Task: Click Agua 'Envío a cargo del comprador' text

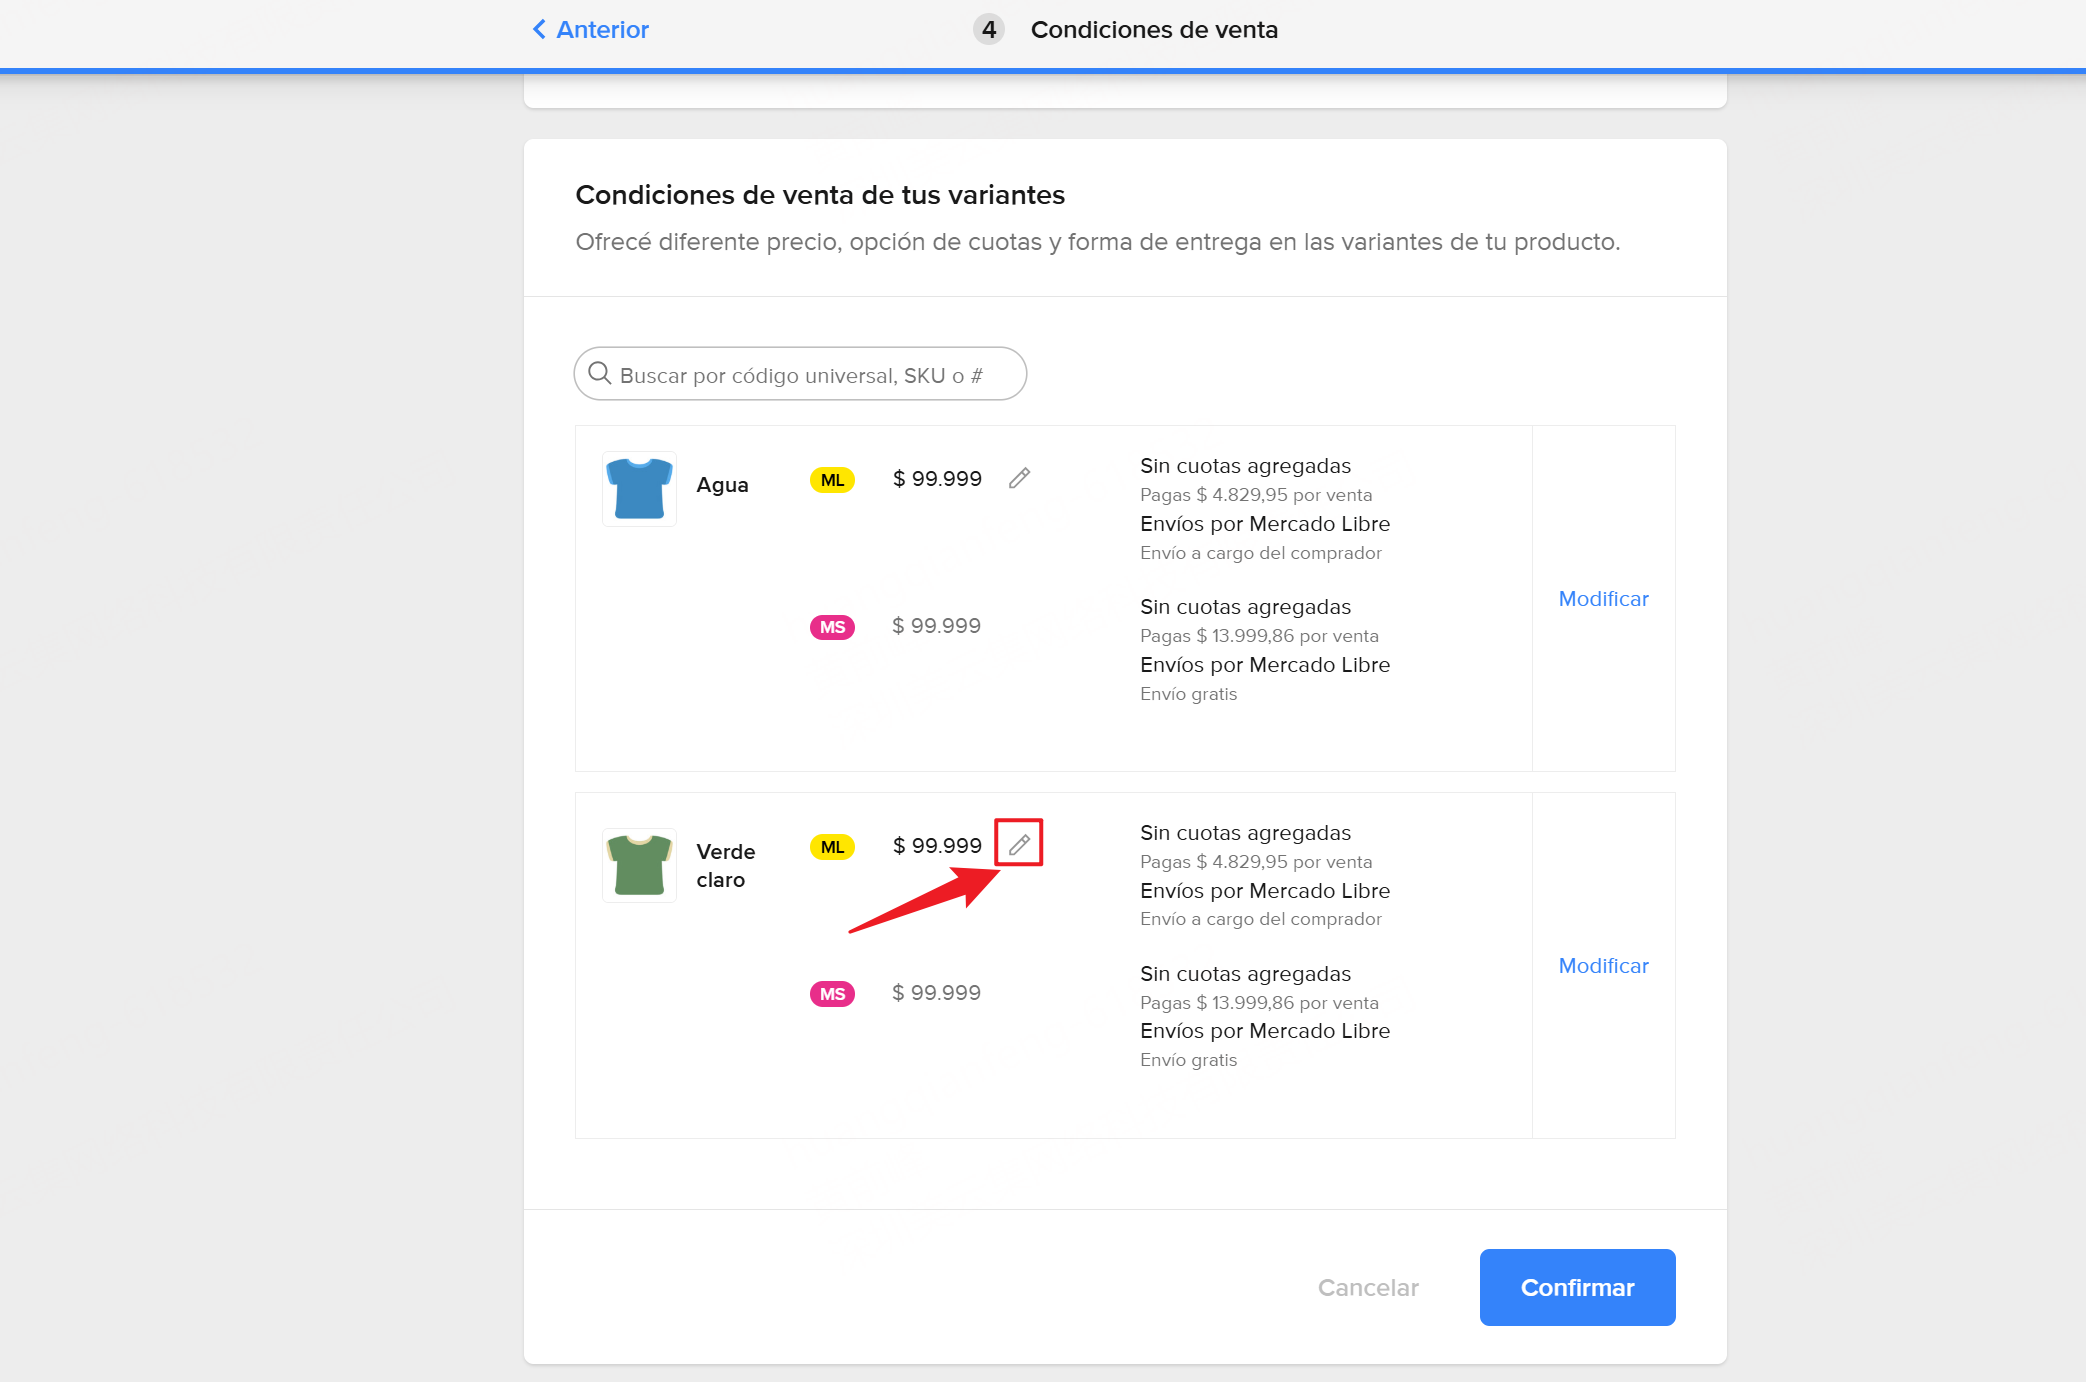Action: (x=1261, y=553)
